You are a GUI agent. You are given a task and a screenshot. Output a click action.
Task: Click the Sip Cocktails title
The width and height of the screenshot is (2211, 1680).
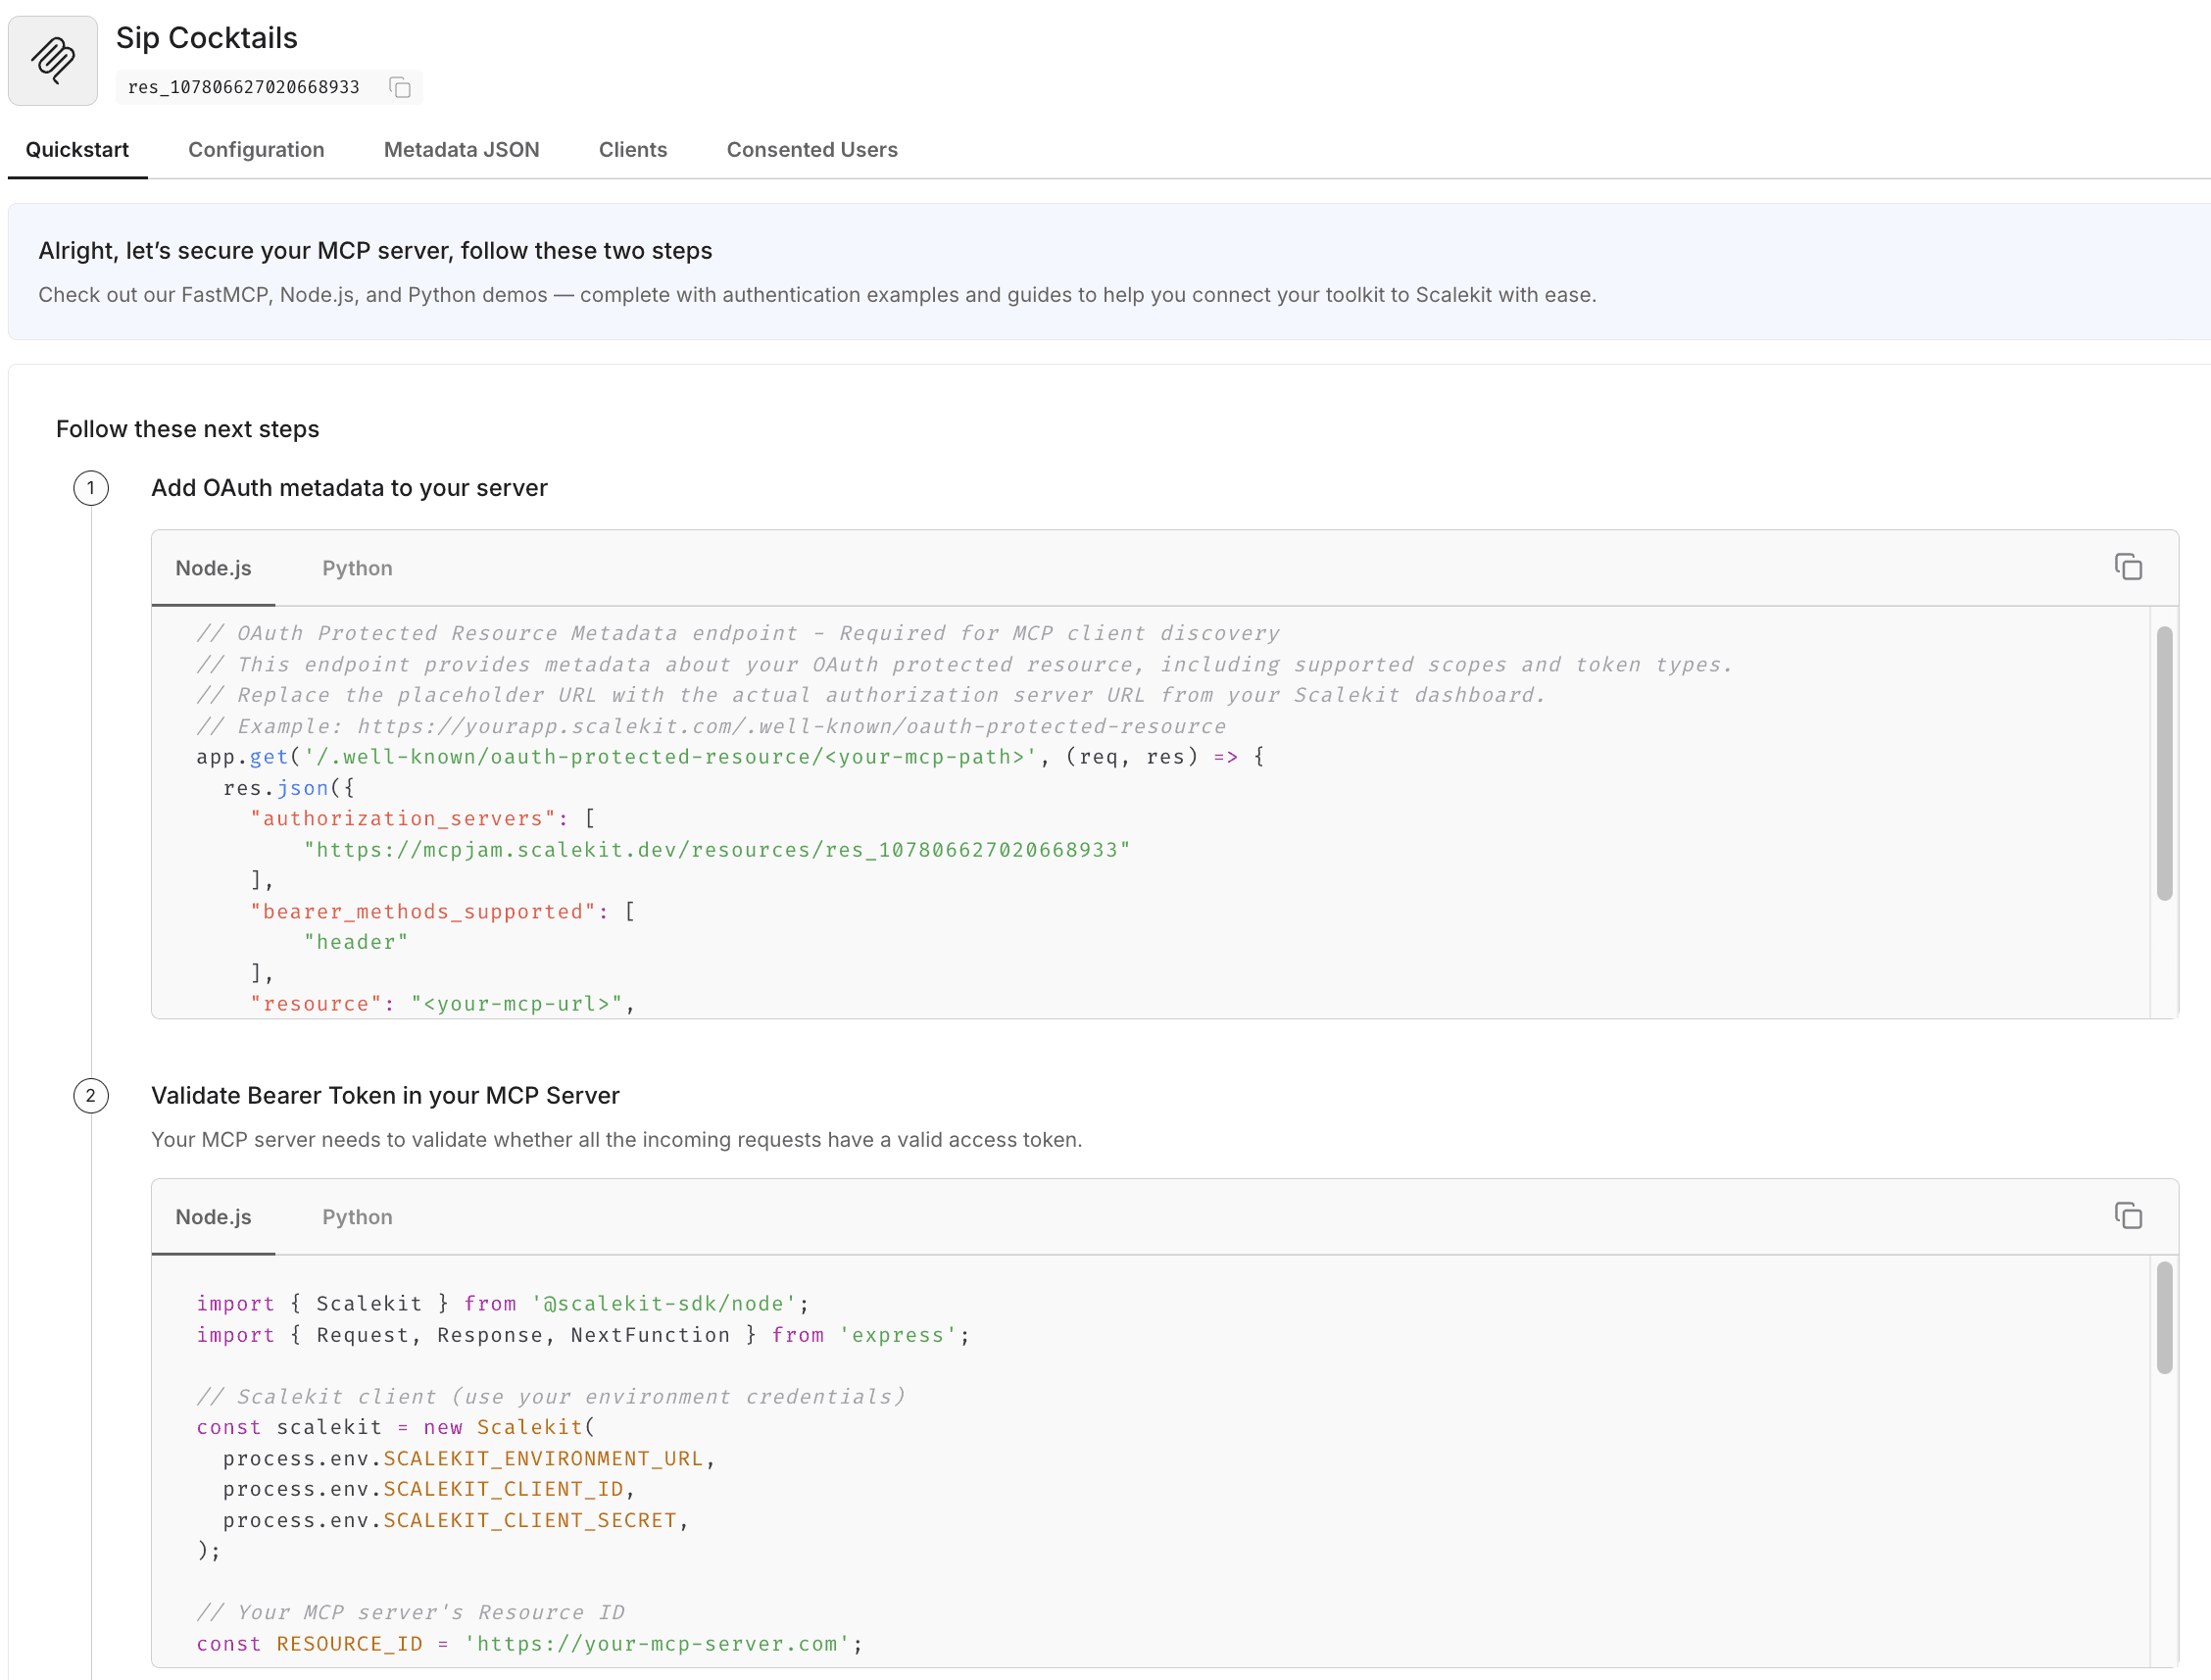(x=207, y=38)
